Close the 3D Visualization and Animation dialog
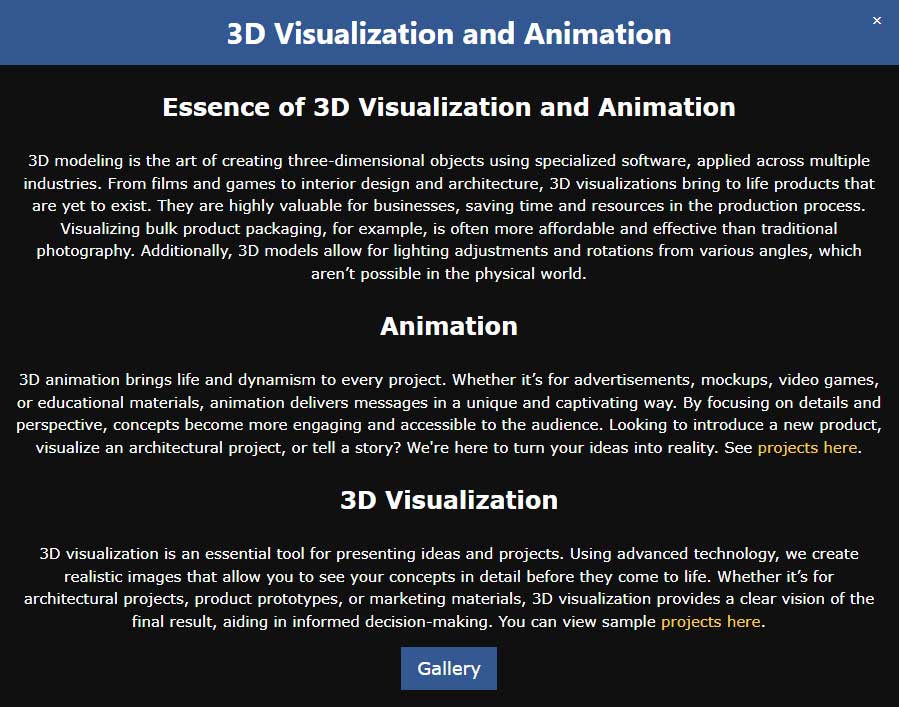The height and width of the screenshot is (707, 899). (x=877, y=21)
